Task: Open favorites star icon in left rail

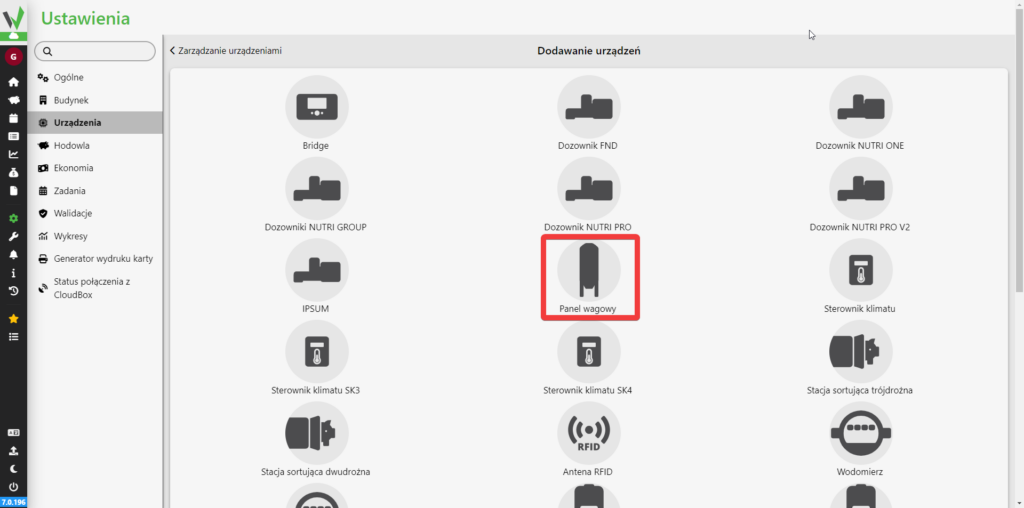Action: pos(13,319)
